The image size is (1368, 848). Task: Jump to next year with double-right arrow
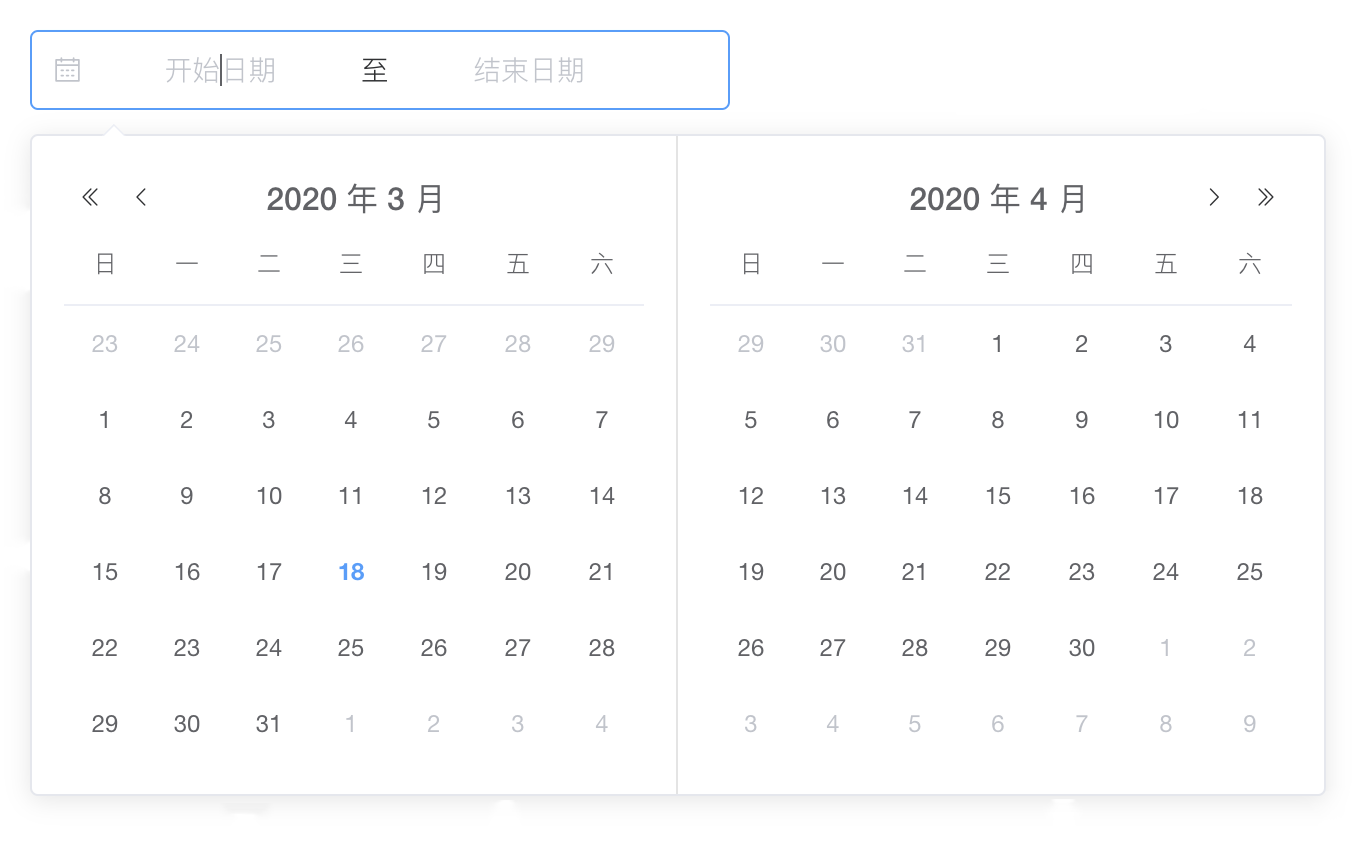(x=1266, y=197)
